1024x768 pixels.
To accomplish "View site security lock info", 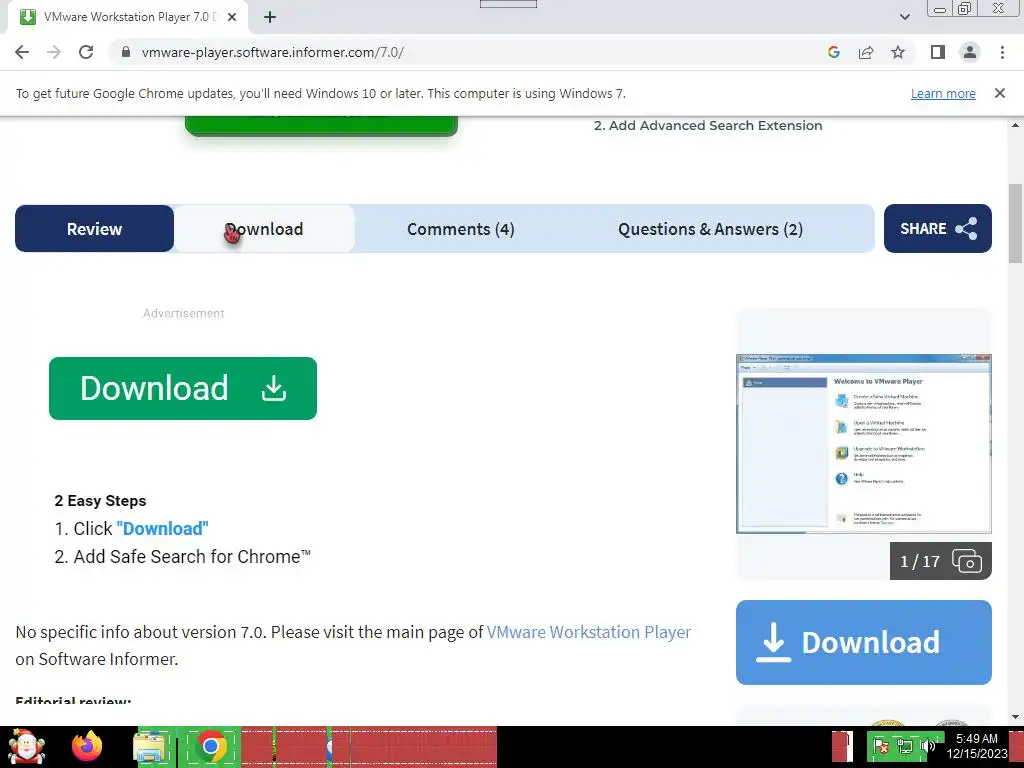I will tap(126, 52).
